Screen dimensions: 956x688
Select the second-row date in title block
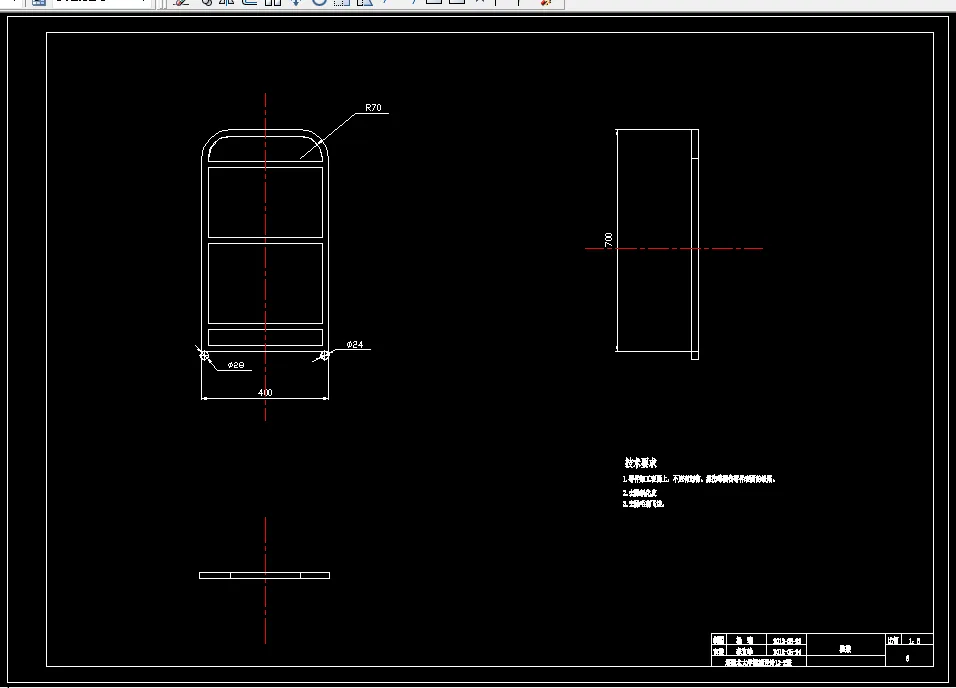[x=787, y=652]
